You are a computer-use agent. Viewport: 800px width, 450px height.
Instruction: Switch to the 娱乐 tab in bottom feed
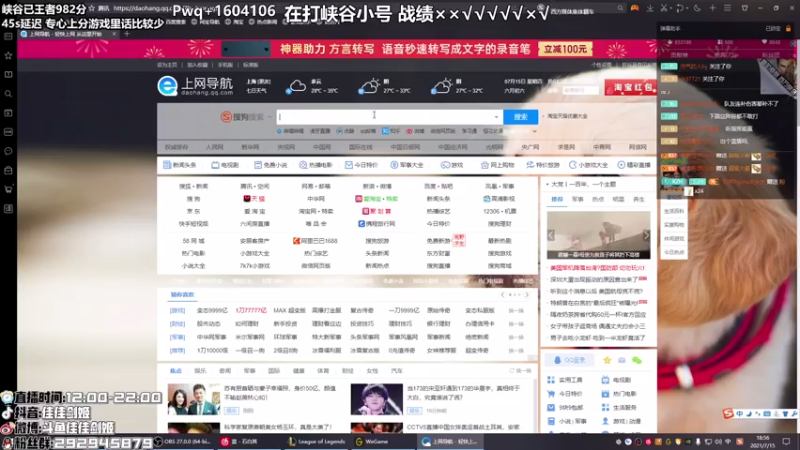click(x=200, y=371)
